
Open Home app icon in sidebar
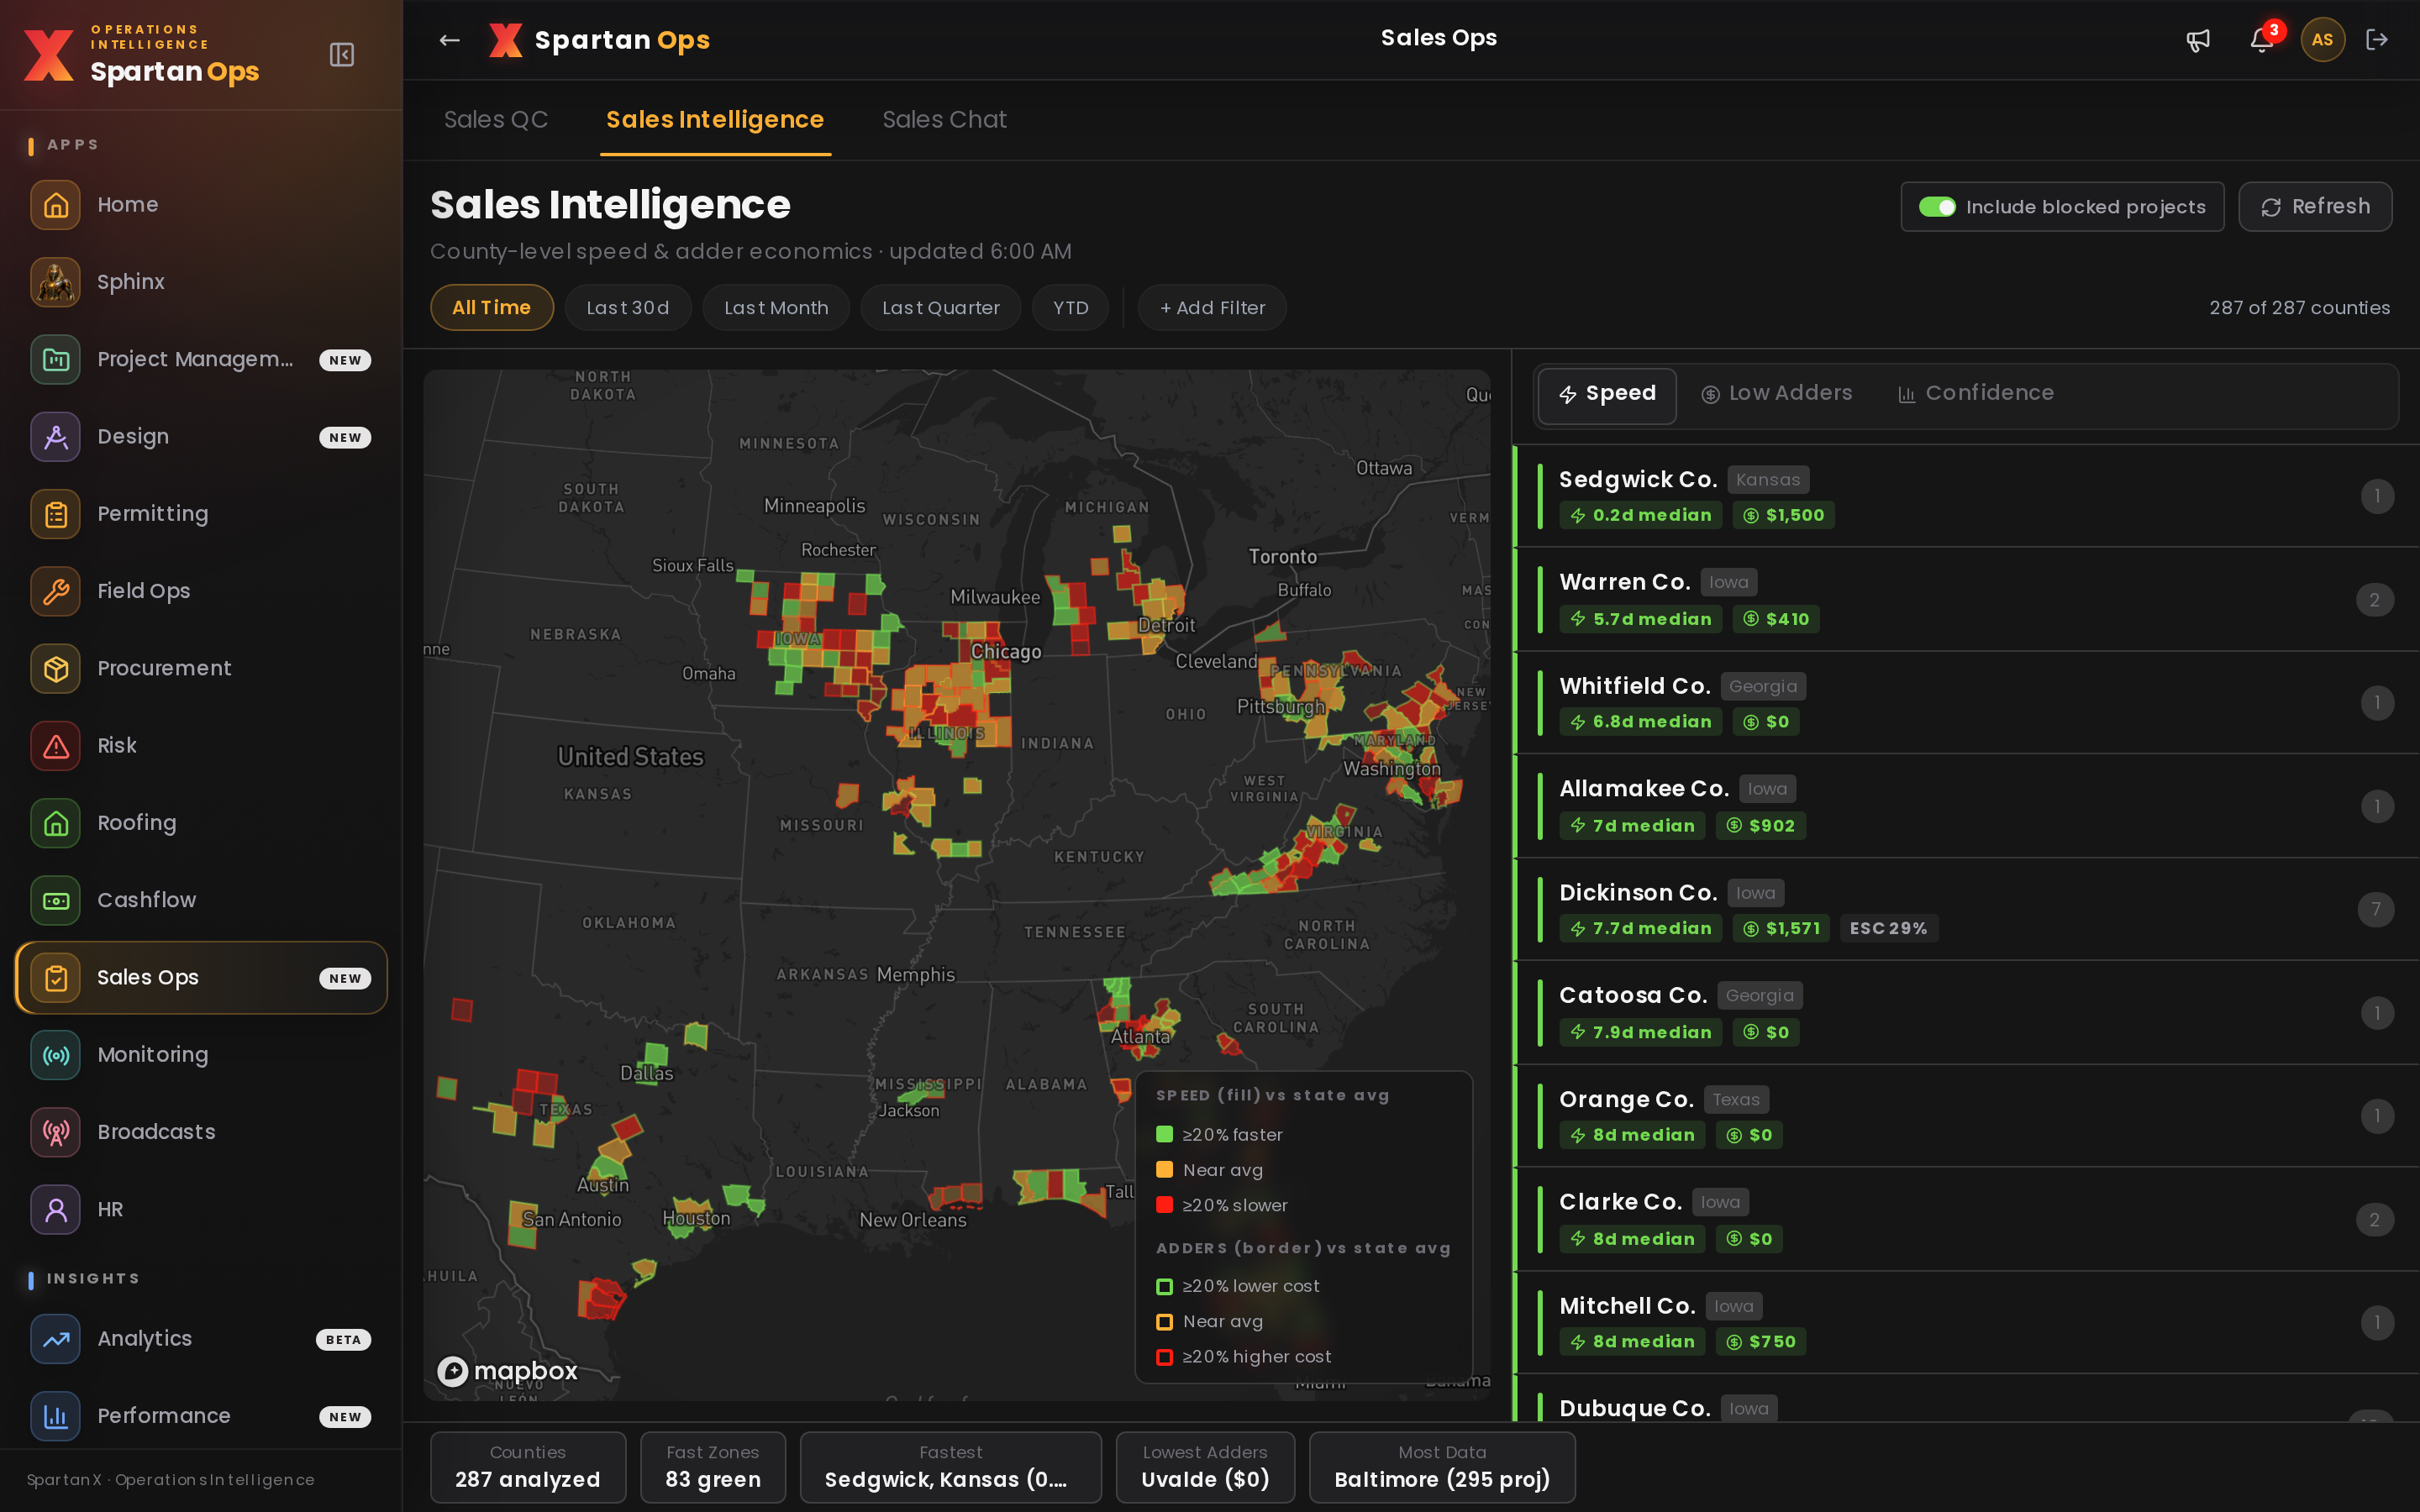click(55, 204)
